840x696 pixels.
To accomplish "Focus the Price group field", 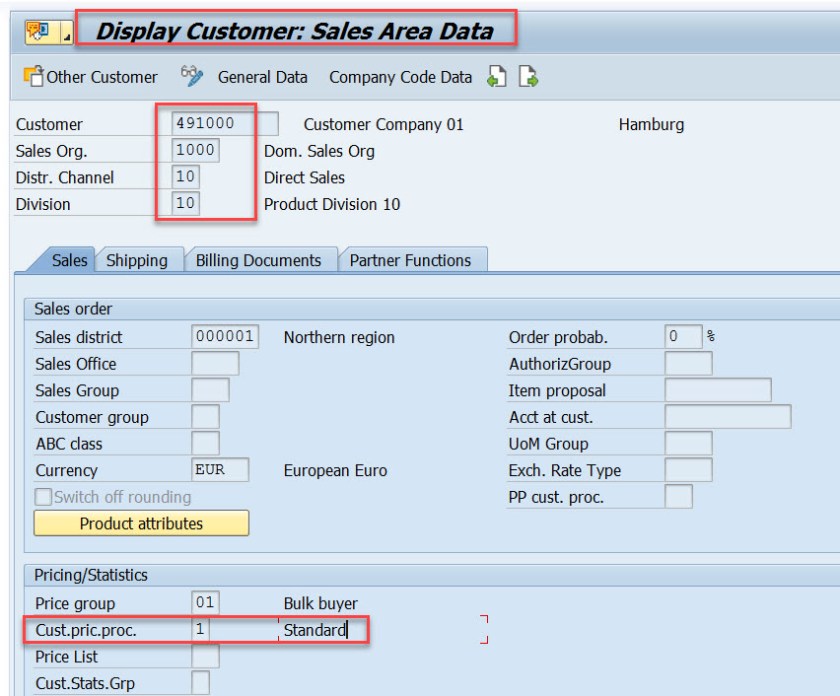I will point(205,604).
